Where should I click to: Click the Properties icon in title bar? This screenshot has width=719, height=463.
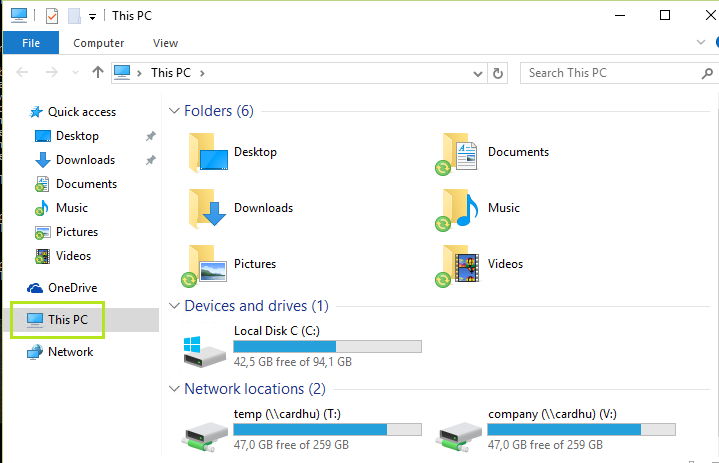(x=51, y=16)
